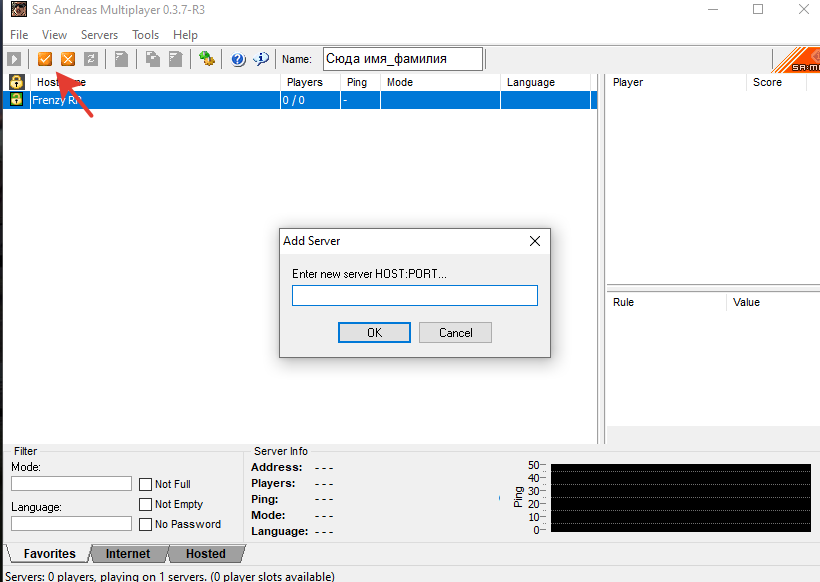Click the HOST:PORT input field
This screenshot has width=820, height=582.
click(415, 295)
